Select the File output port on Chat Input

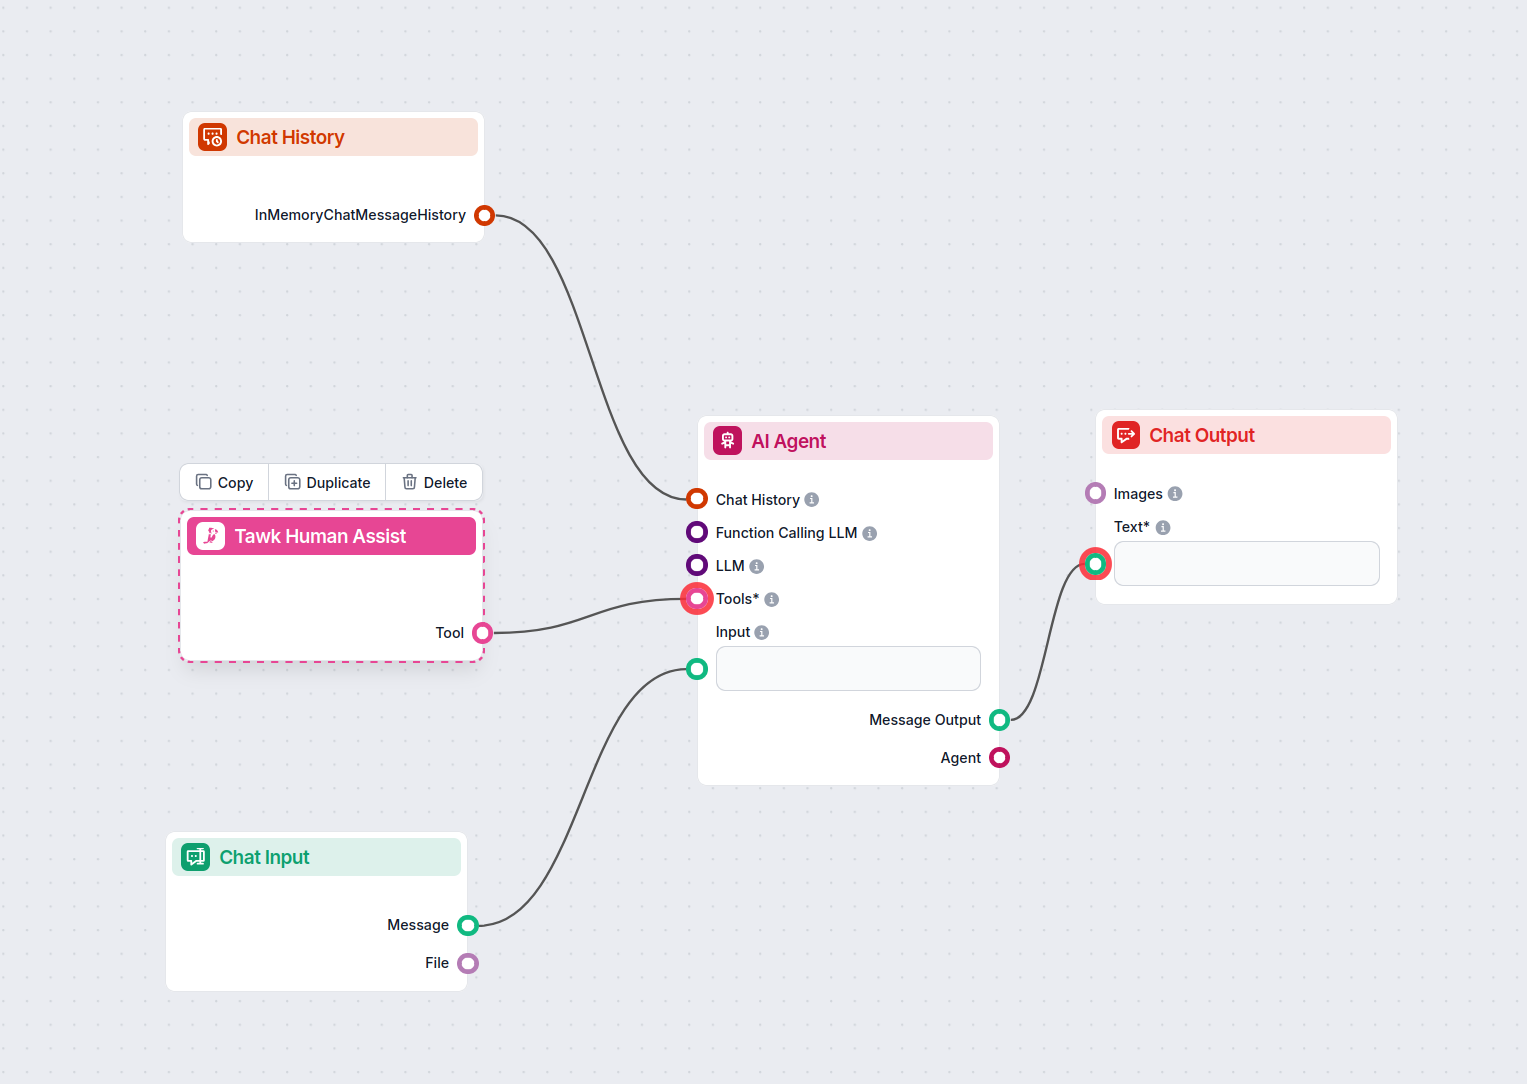(x=468, y=963)
